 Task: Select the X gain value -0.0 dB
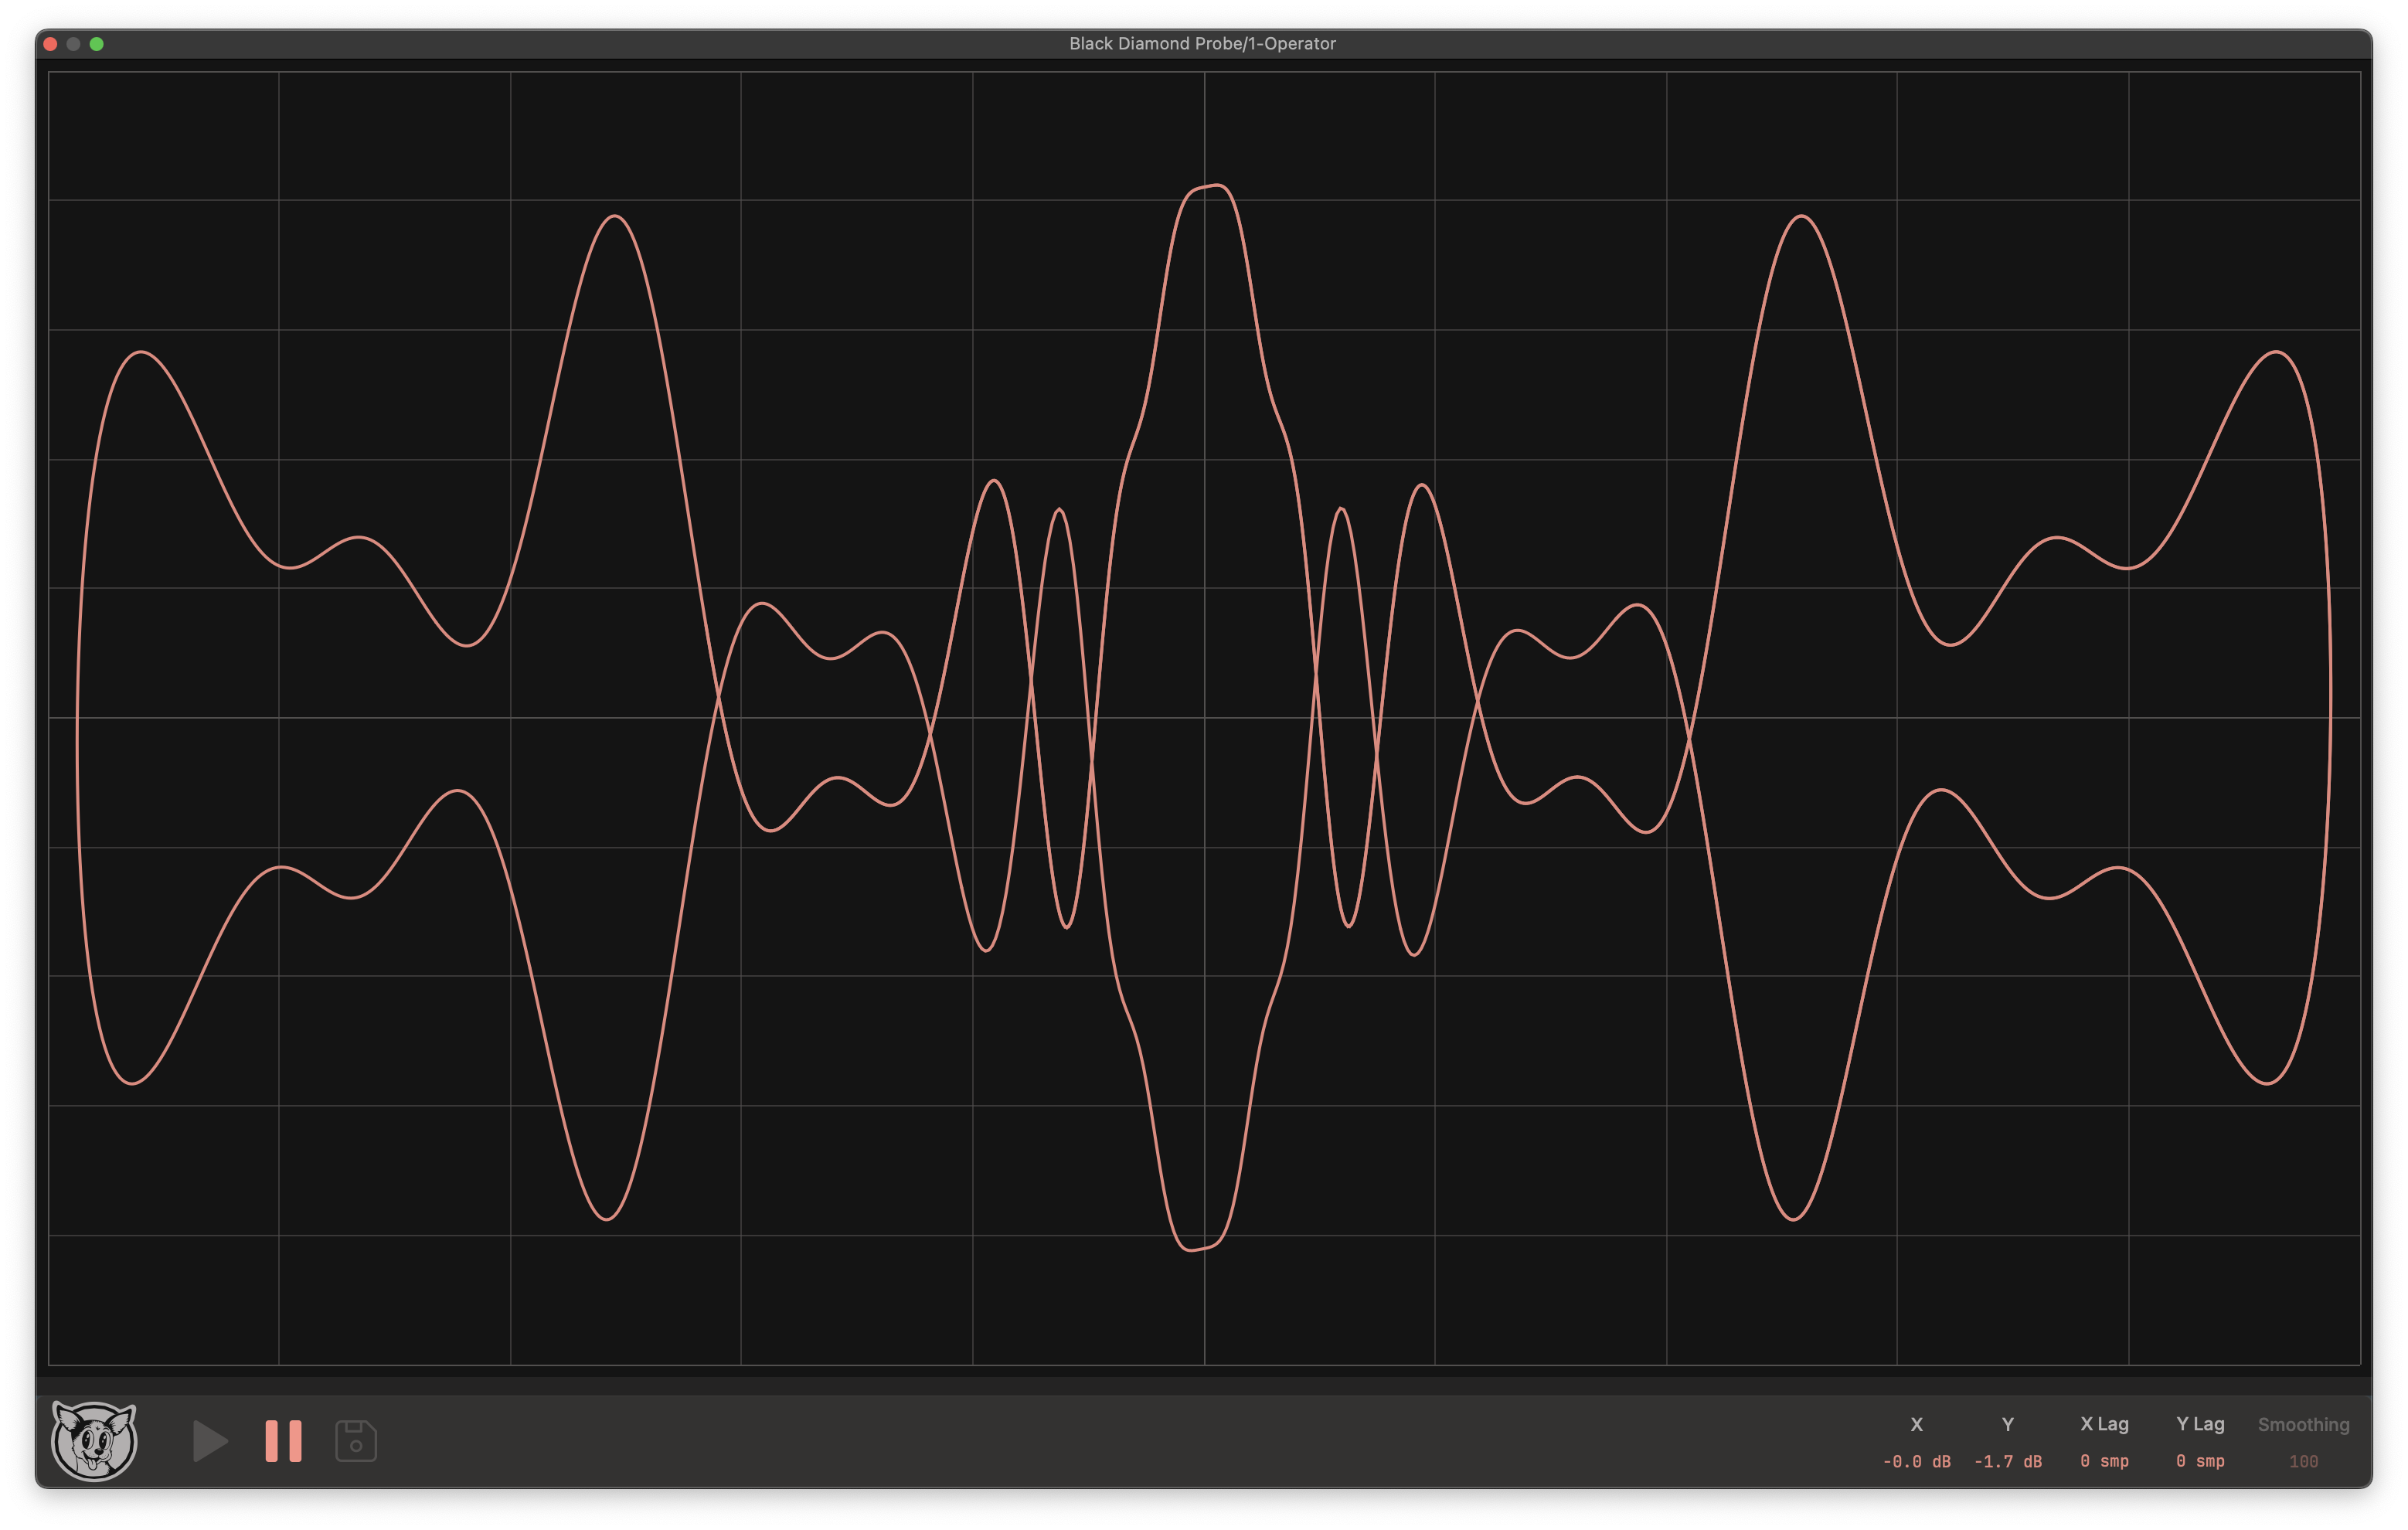click(x=1916, y=1461)
